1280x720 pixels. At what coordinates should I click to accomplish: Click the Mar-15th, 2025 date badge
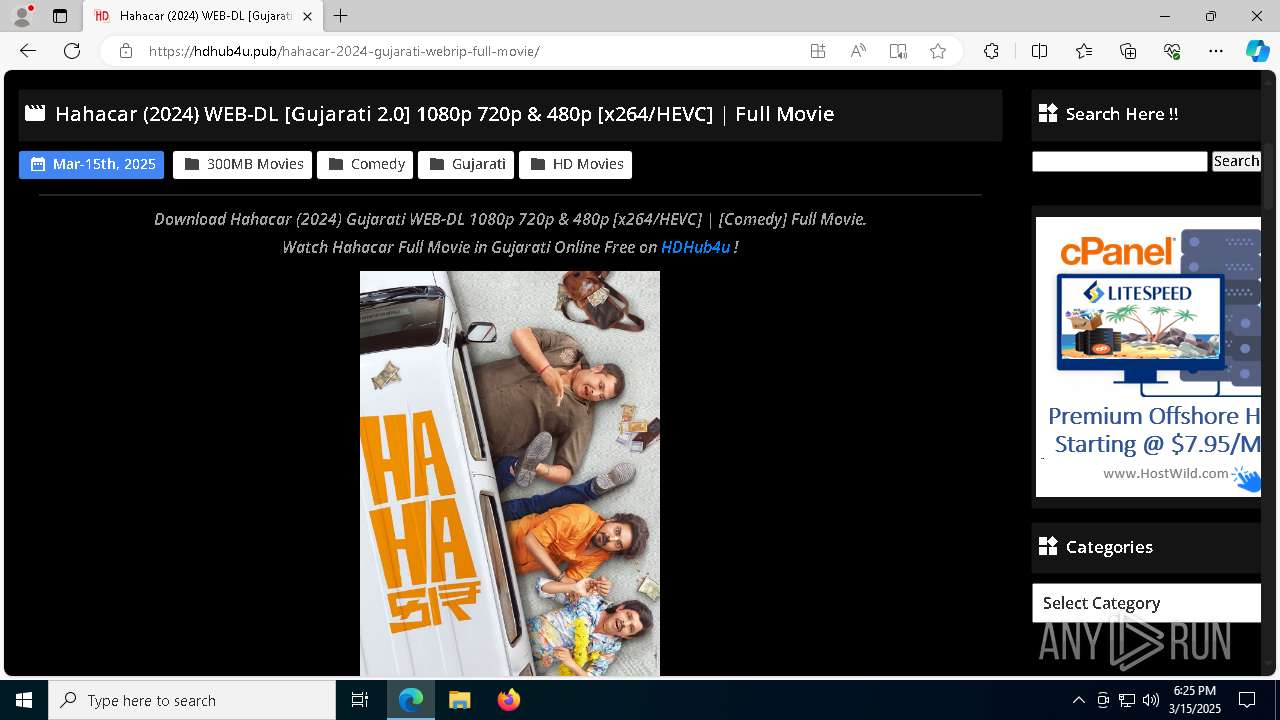coord(91,164)
